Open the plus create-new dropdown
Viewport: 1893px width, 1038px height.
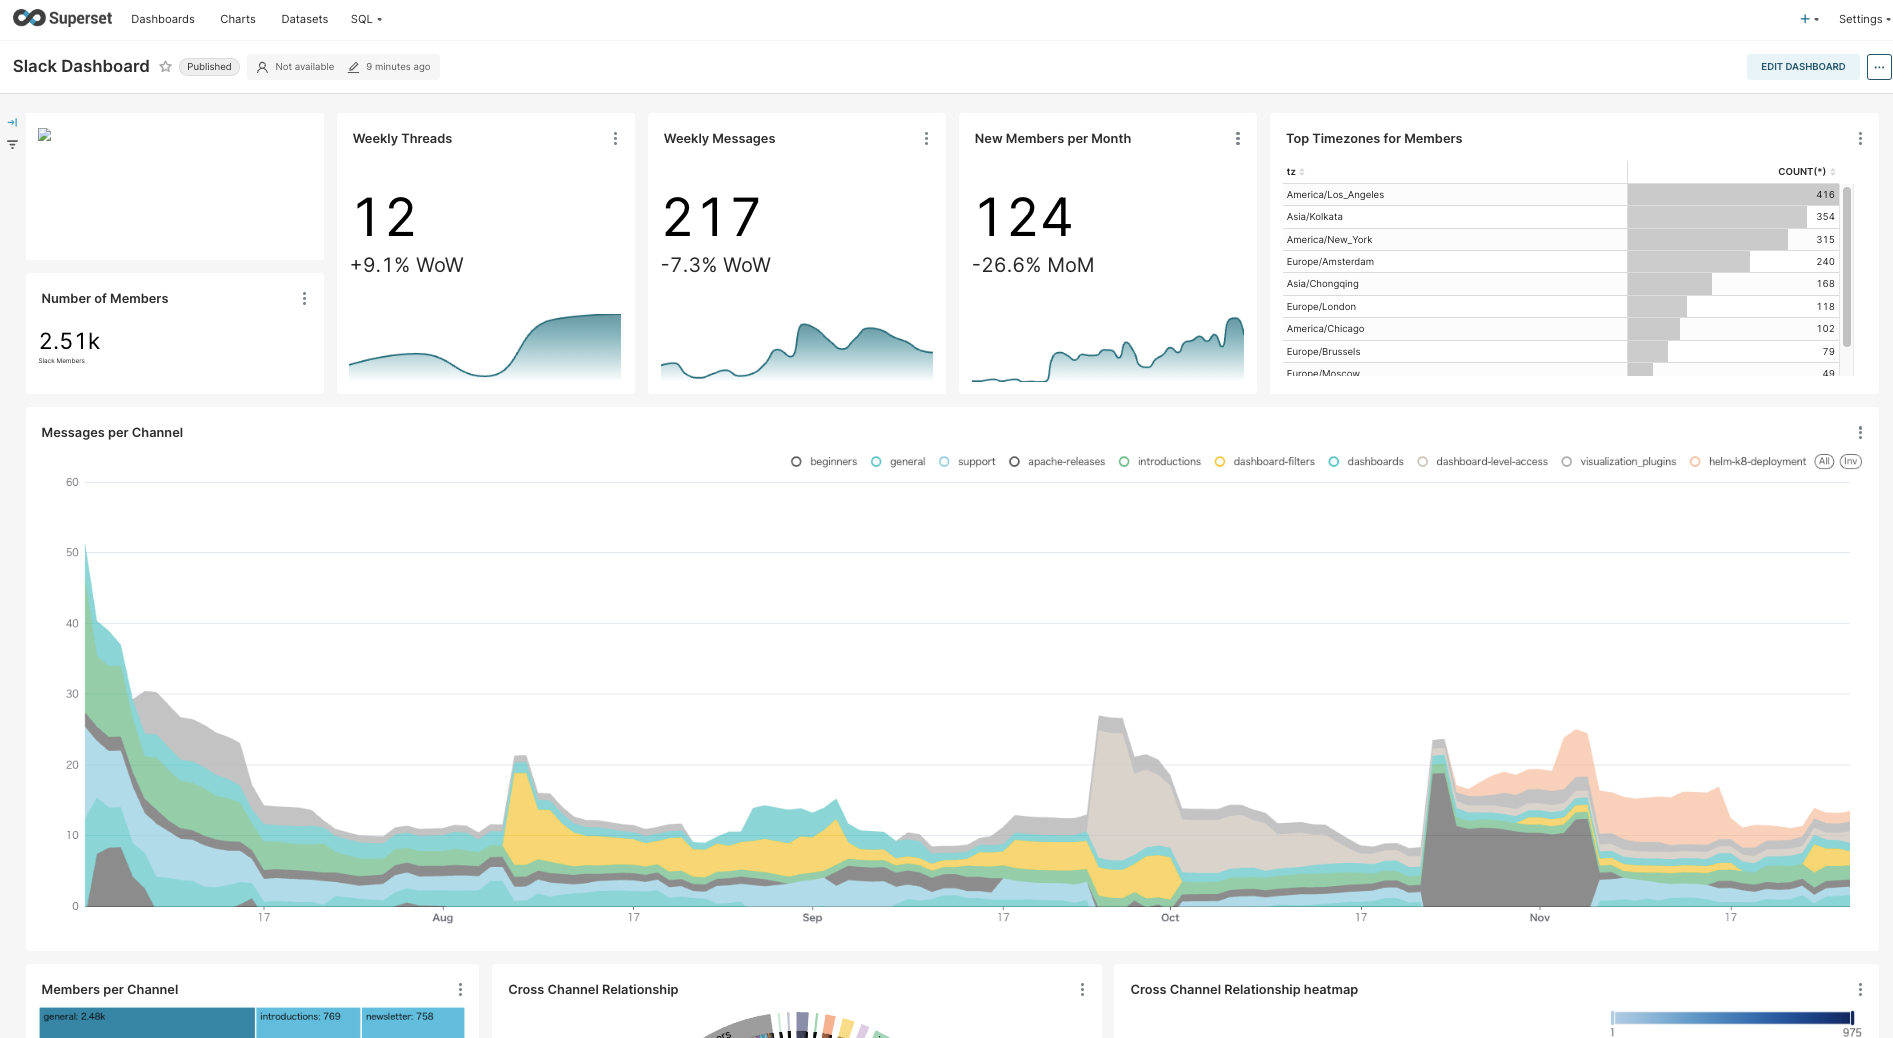(1809, 19)
